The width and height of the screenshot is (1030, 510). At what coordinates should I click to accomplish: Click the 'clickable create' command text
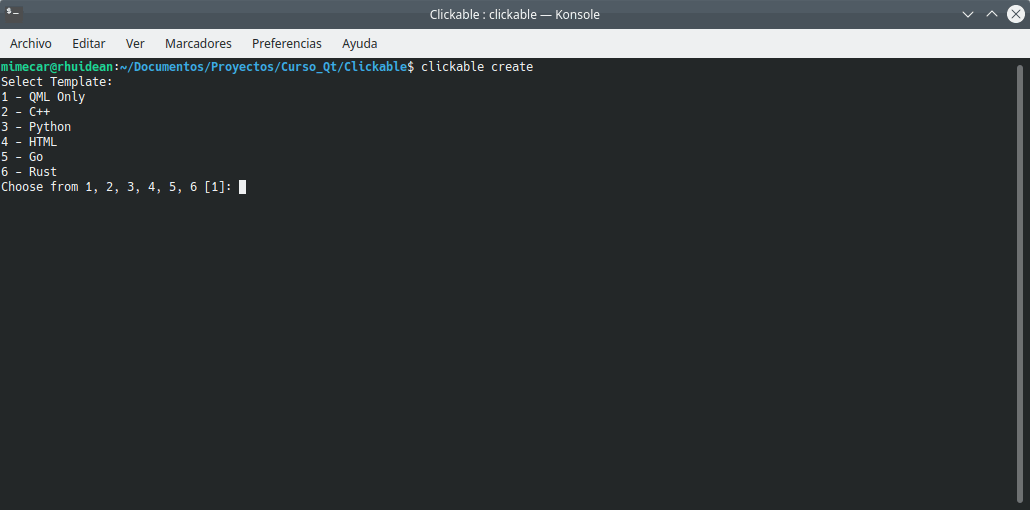477,66
